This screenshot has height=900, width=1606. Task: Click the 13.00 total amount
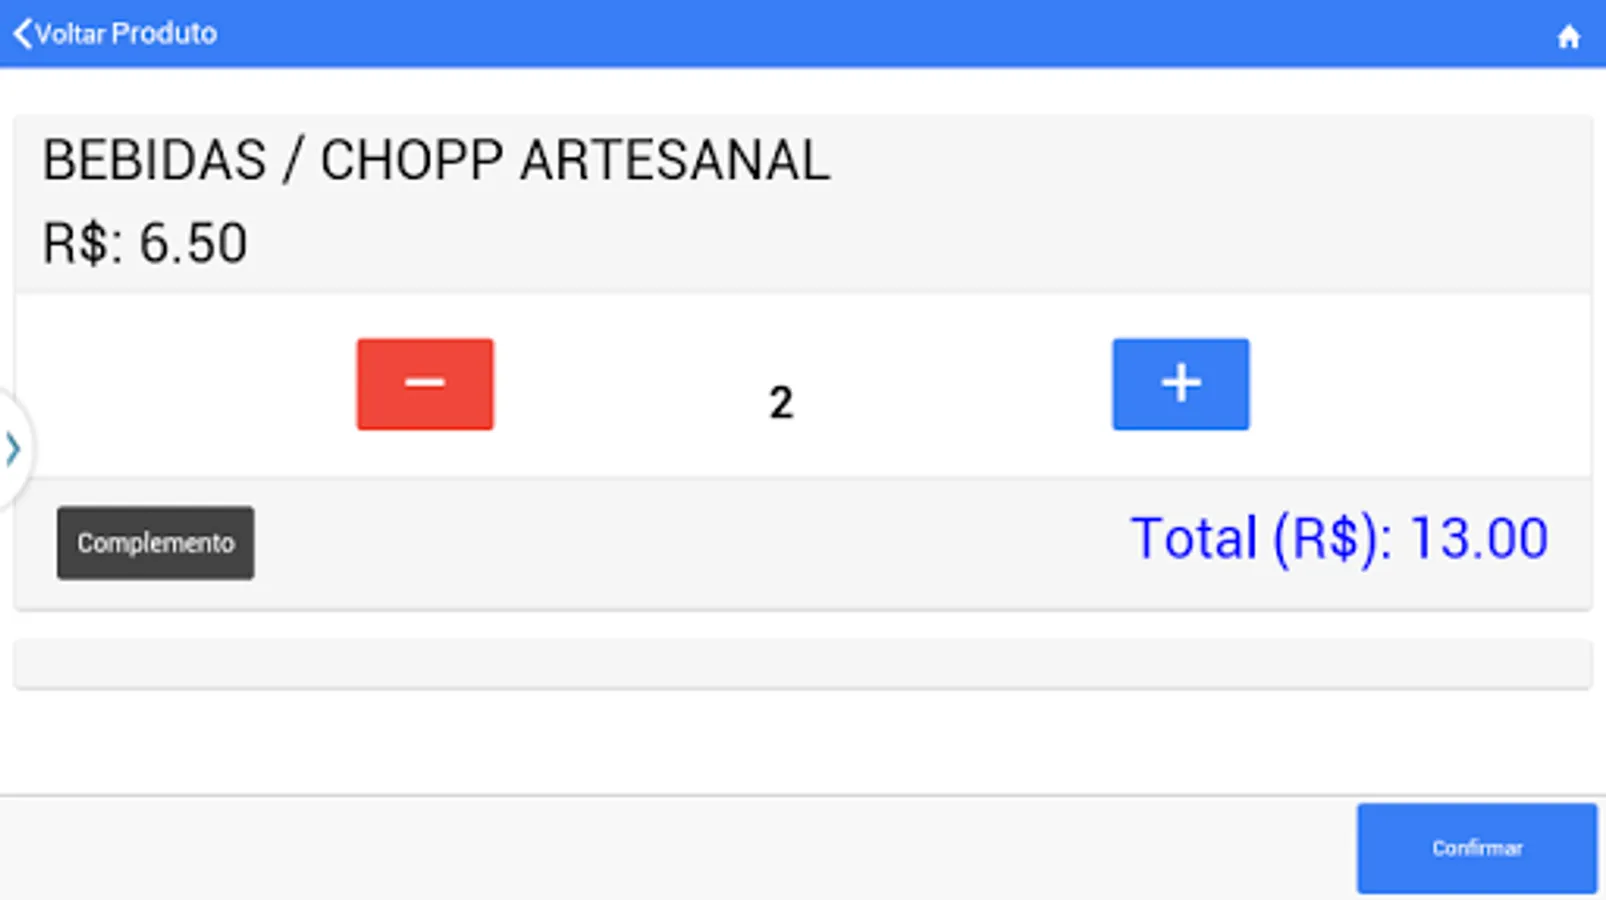click(1478, 539)
